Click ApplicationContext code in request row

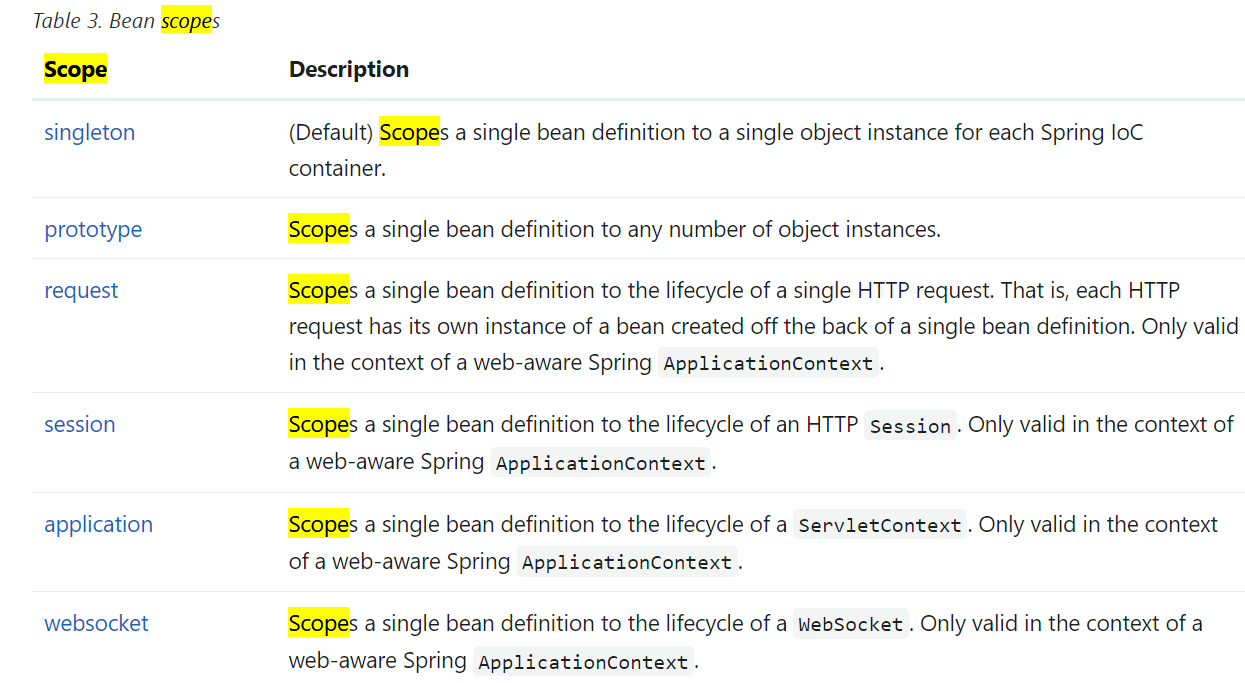768,364
